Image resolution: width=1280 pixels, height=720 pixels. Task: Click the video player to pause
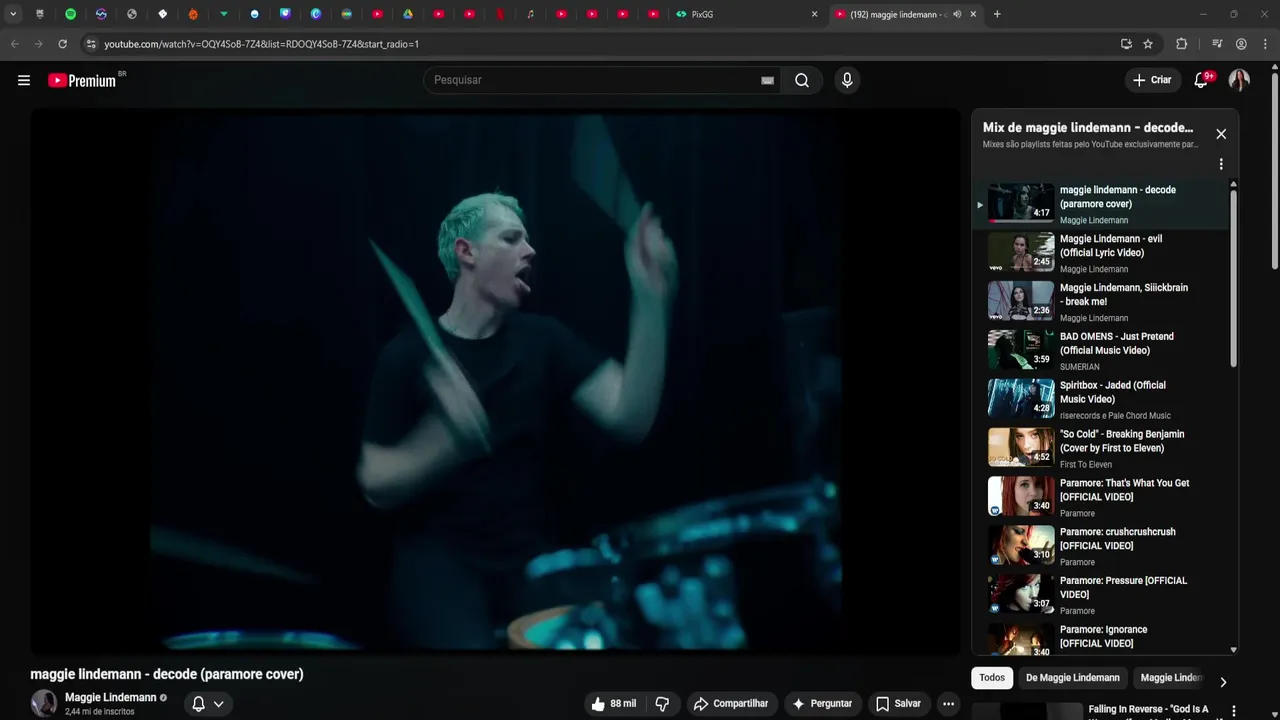pos(496,382)
